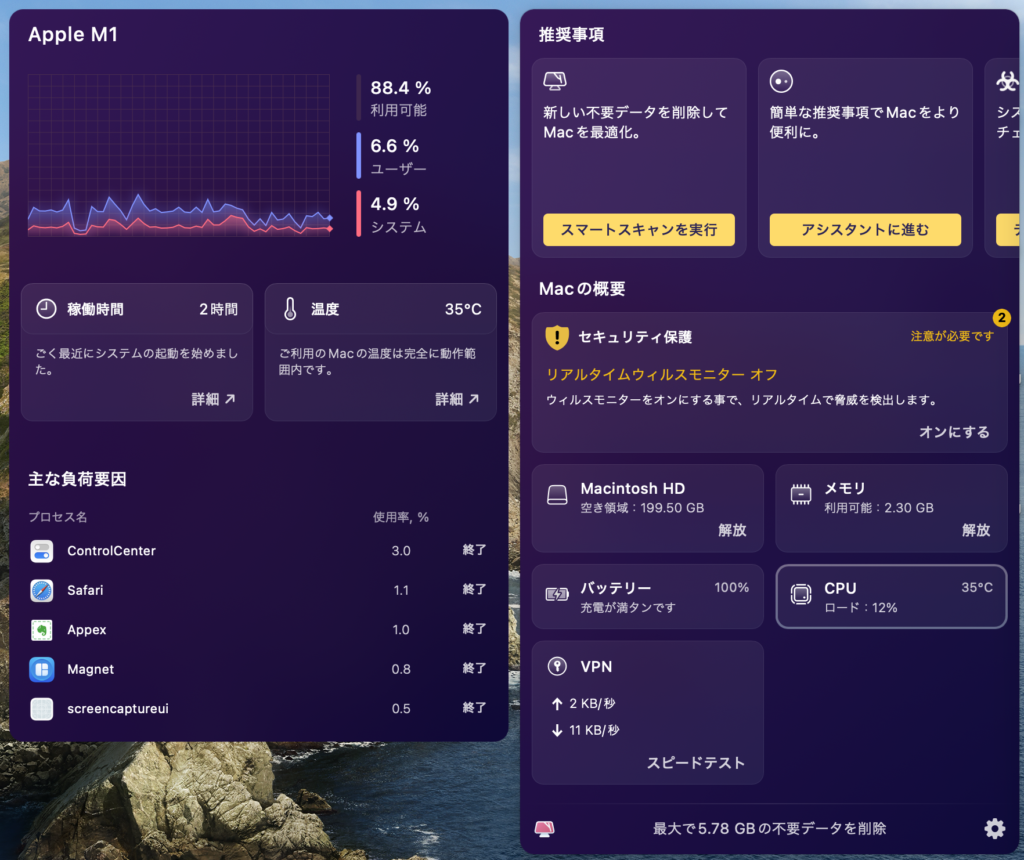This screenshot has width=1024, height=860.
Task: Click the 注意が必要です status label
Action: point(952,336)
